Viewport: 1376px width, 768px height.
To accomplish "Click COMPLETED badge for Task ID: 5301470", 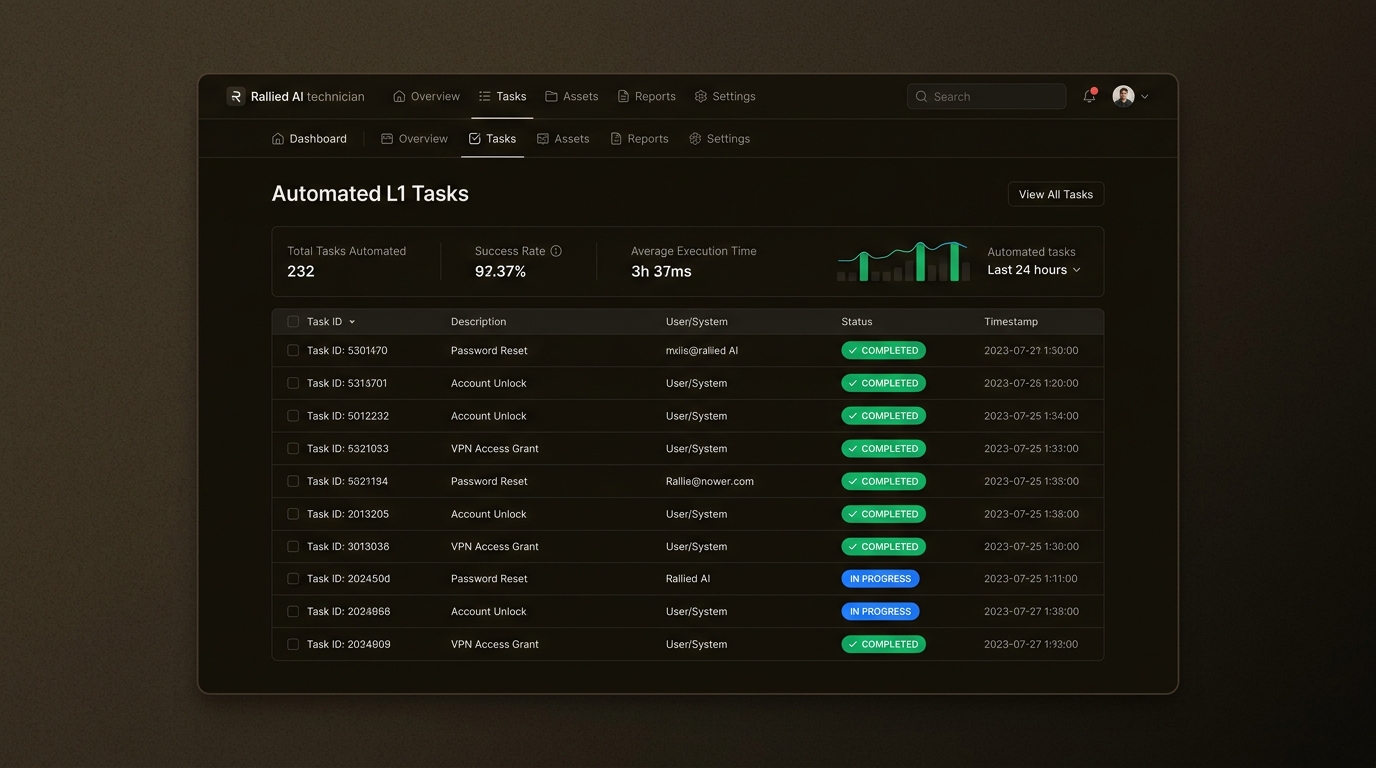I will (883, 351).
